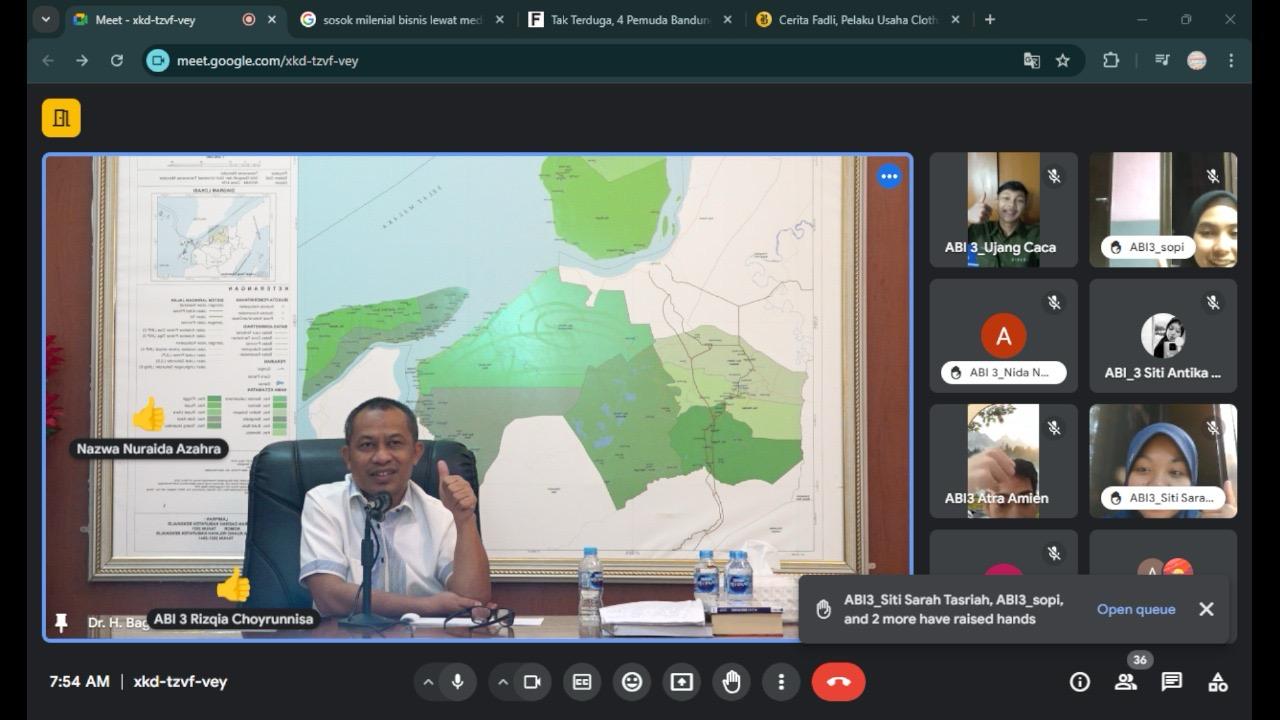1280x720 pixels.
Task: Open the chat messages panel
Action: [1172, 682]
